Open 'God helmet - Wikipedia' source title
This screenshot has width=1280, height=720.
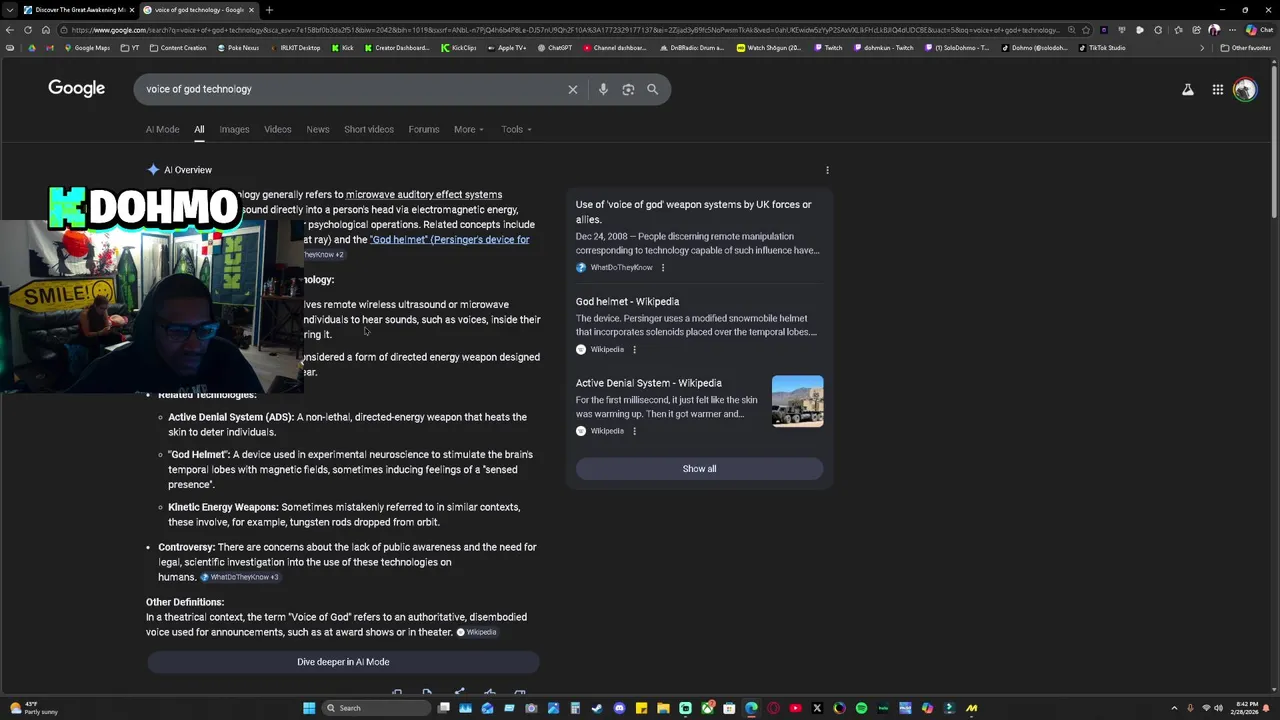click(627, 301)
